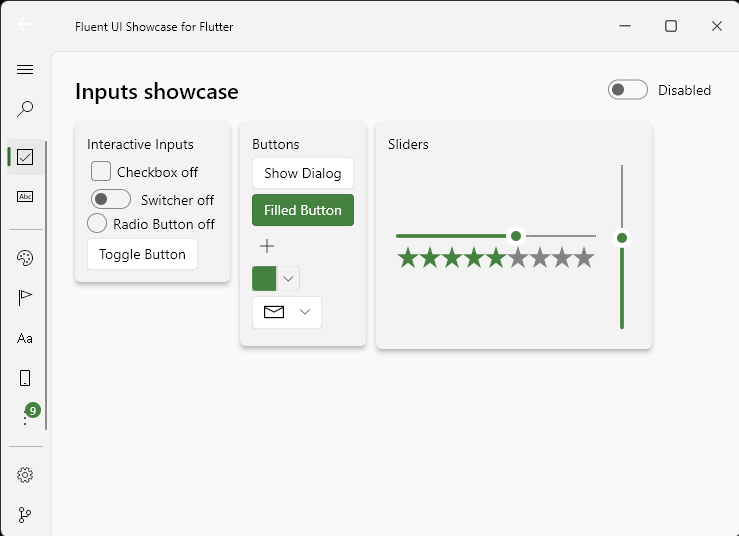The height and width of the screenshot is (536, 739).
Task: Click the search magnifier icon in sidebar
Action: (x=25, y=108)
